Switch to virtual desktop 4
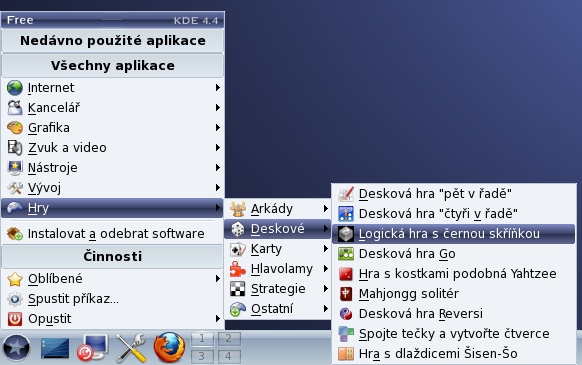 [x=229, y=356]
